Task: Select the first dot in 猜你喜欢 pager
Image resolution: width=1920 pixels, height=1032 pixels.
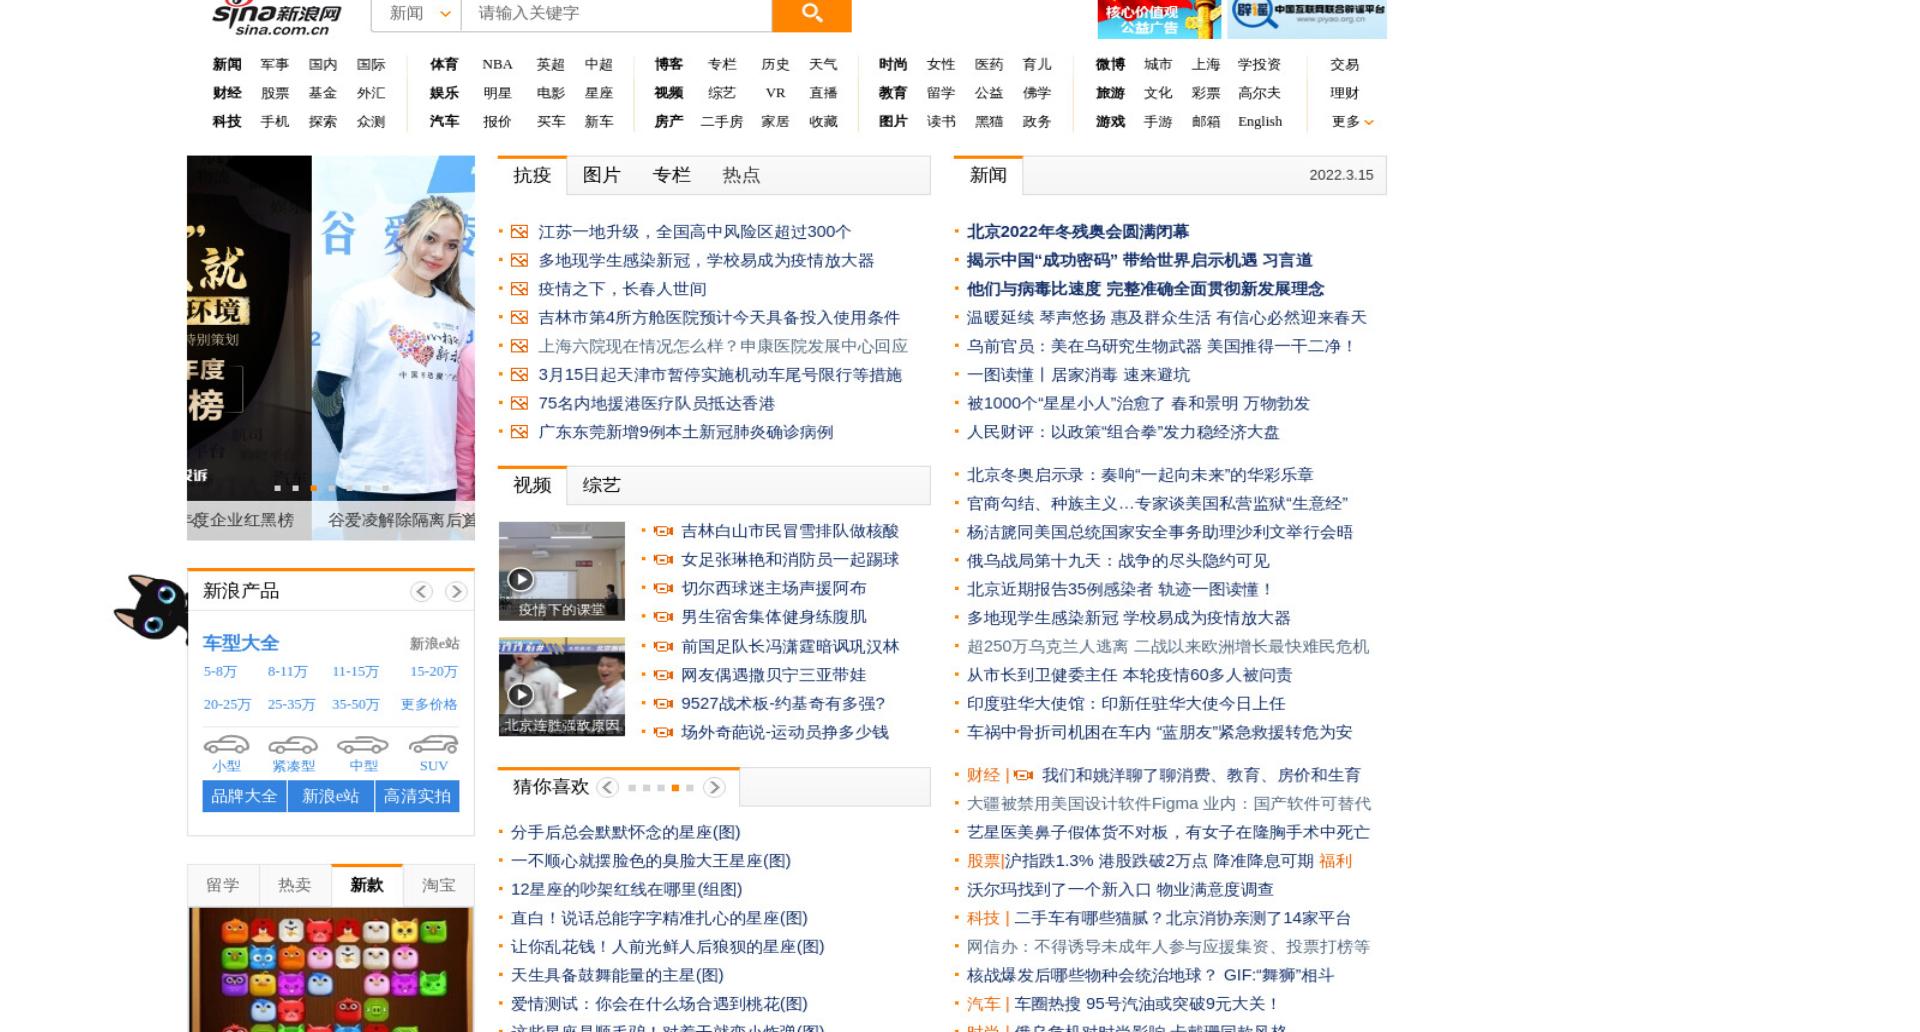Action: click(631, 788)
